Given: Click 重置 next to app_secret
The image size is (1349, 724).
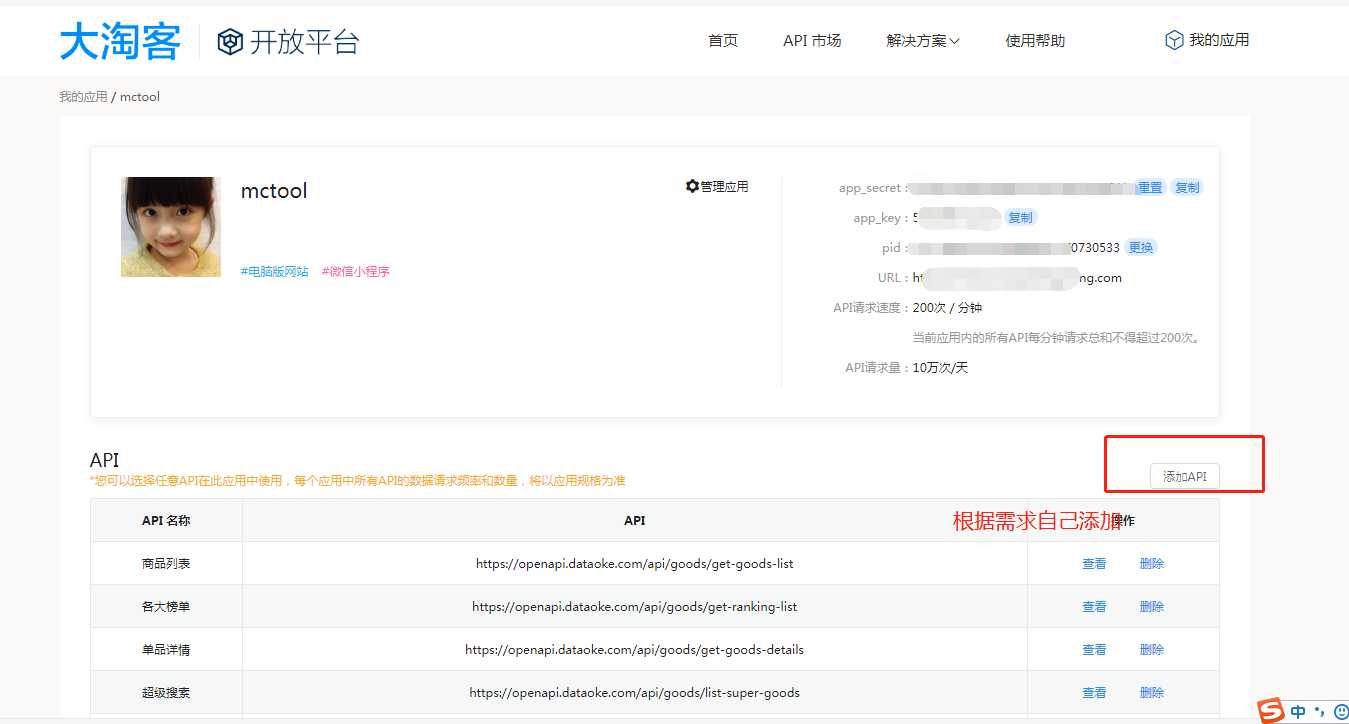Looking at the screenshot, I should (x=1150, y=187).
